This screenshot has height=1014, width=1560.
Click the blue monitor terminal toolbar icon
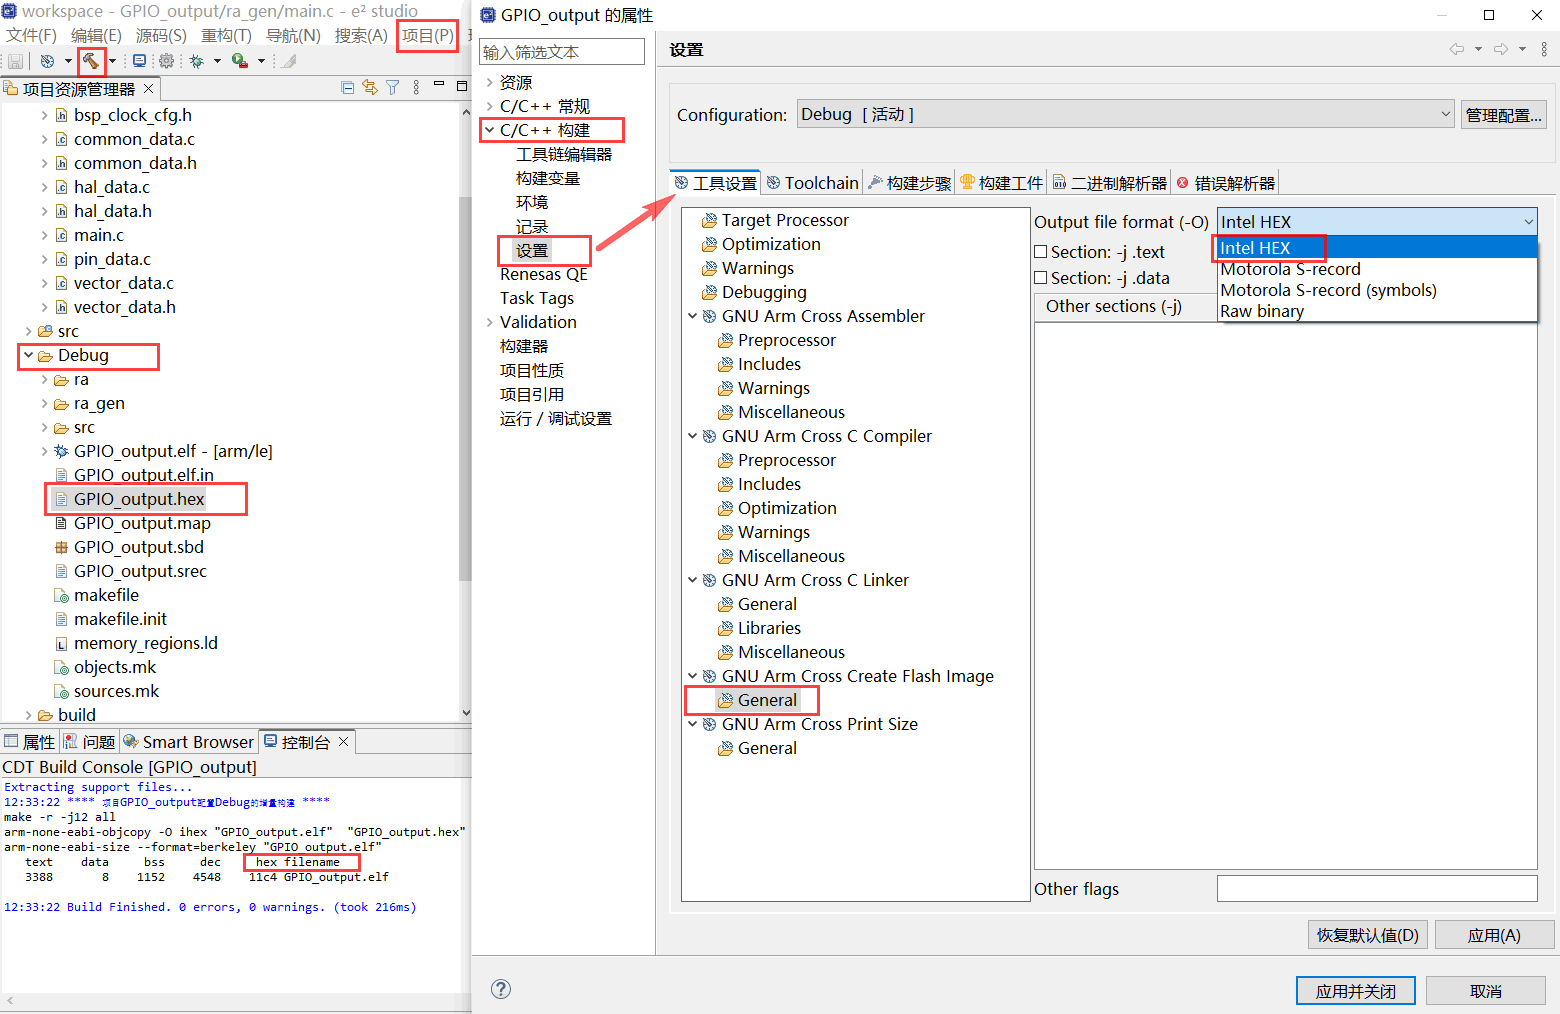click(x=139, y=61)
